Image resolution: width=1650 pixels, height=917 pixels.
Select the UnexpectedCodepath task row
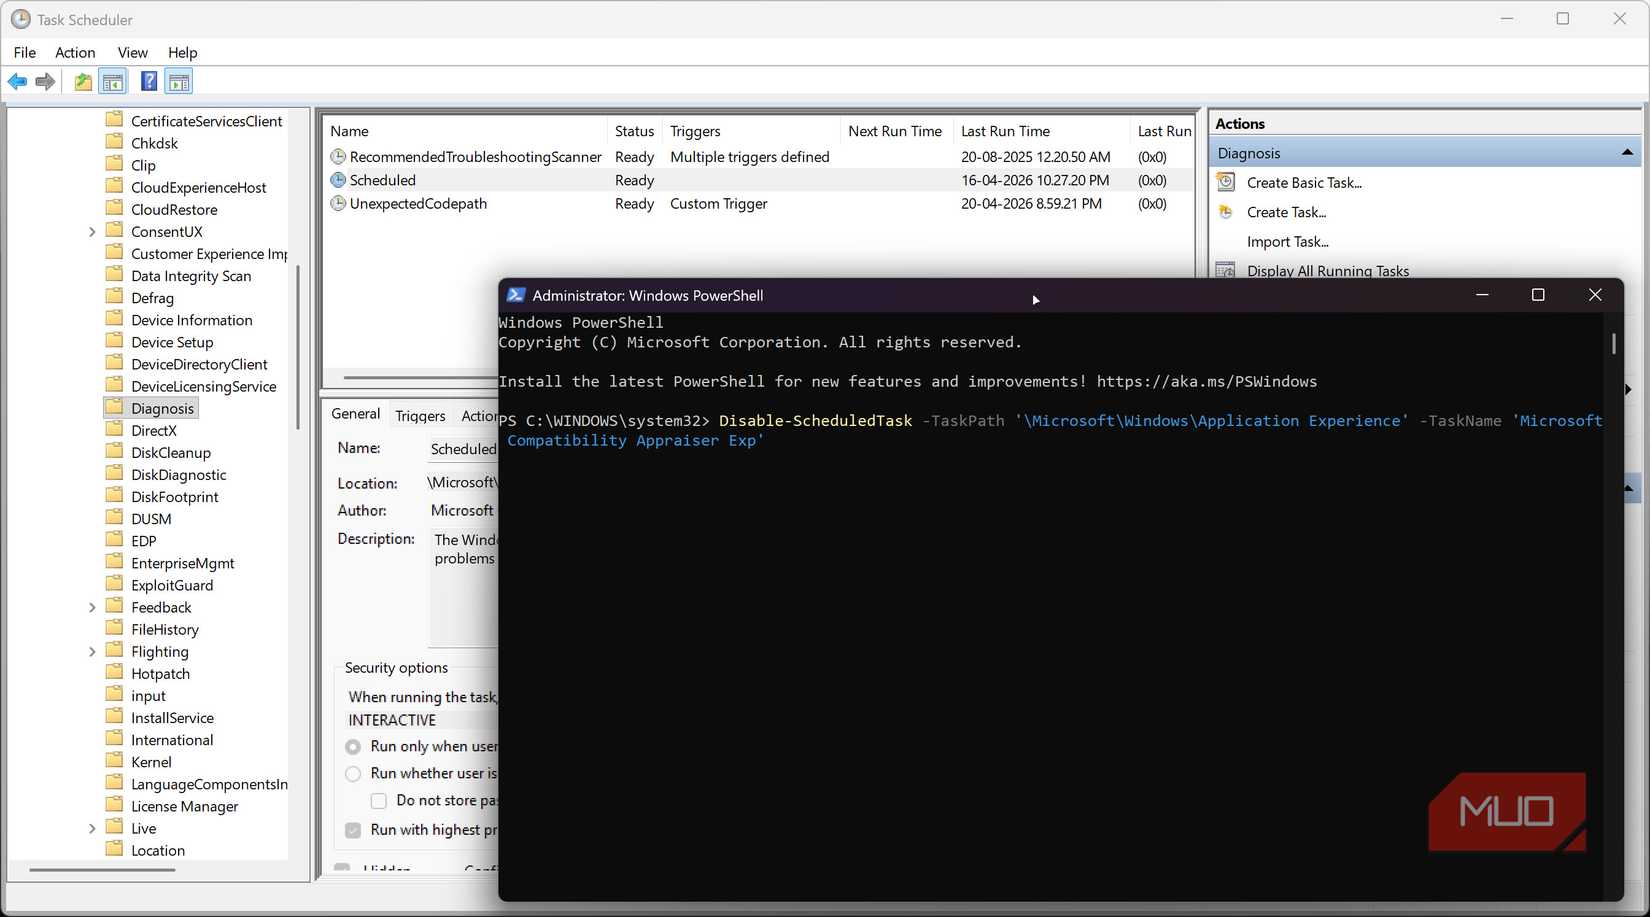(x=758, y=204)
